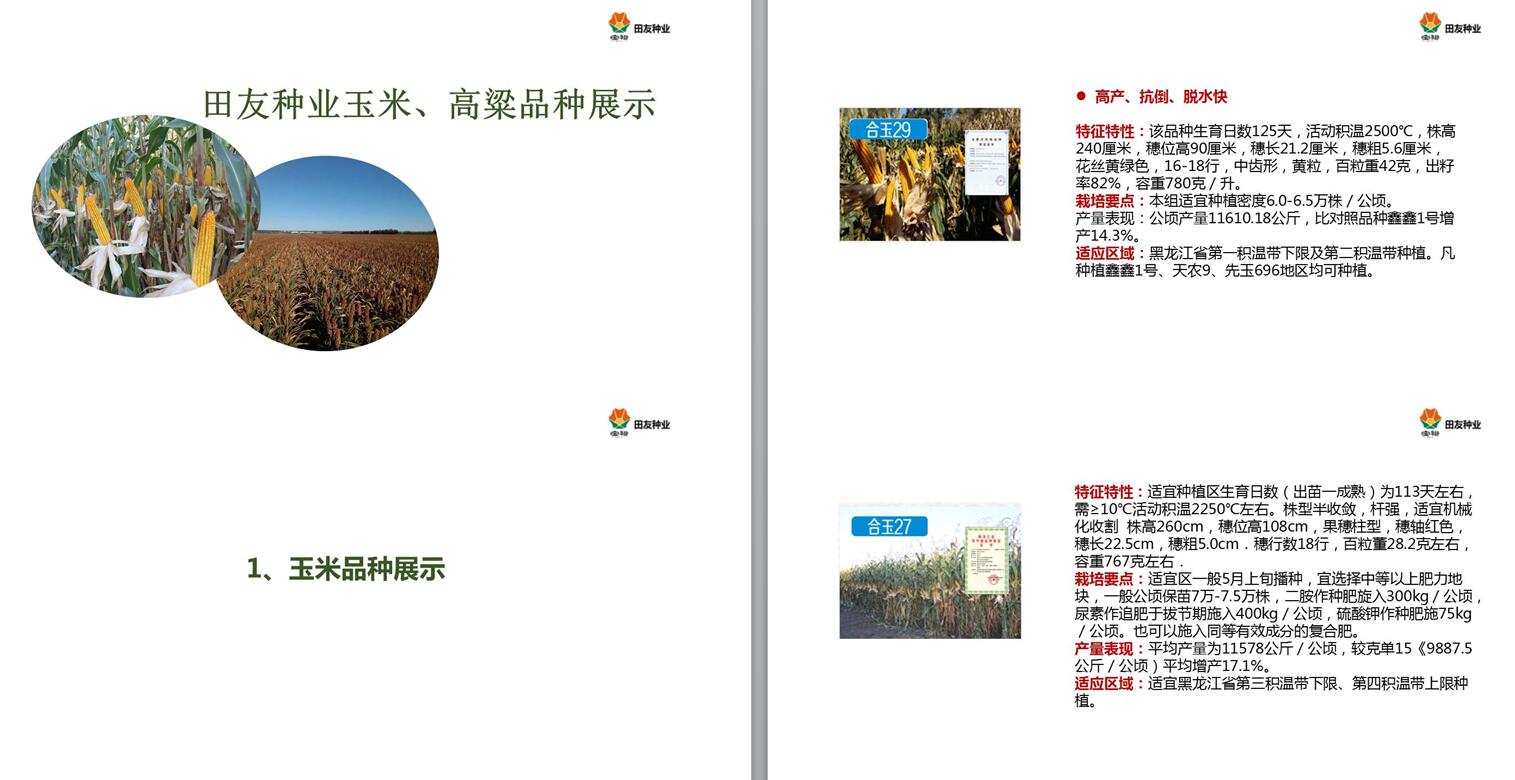Click the 合玉29 corn photo
1515x780 pixels.
[930, 174]
